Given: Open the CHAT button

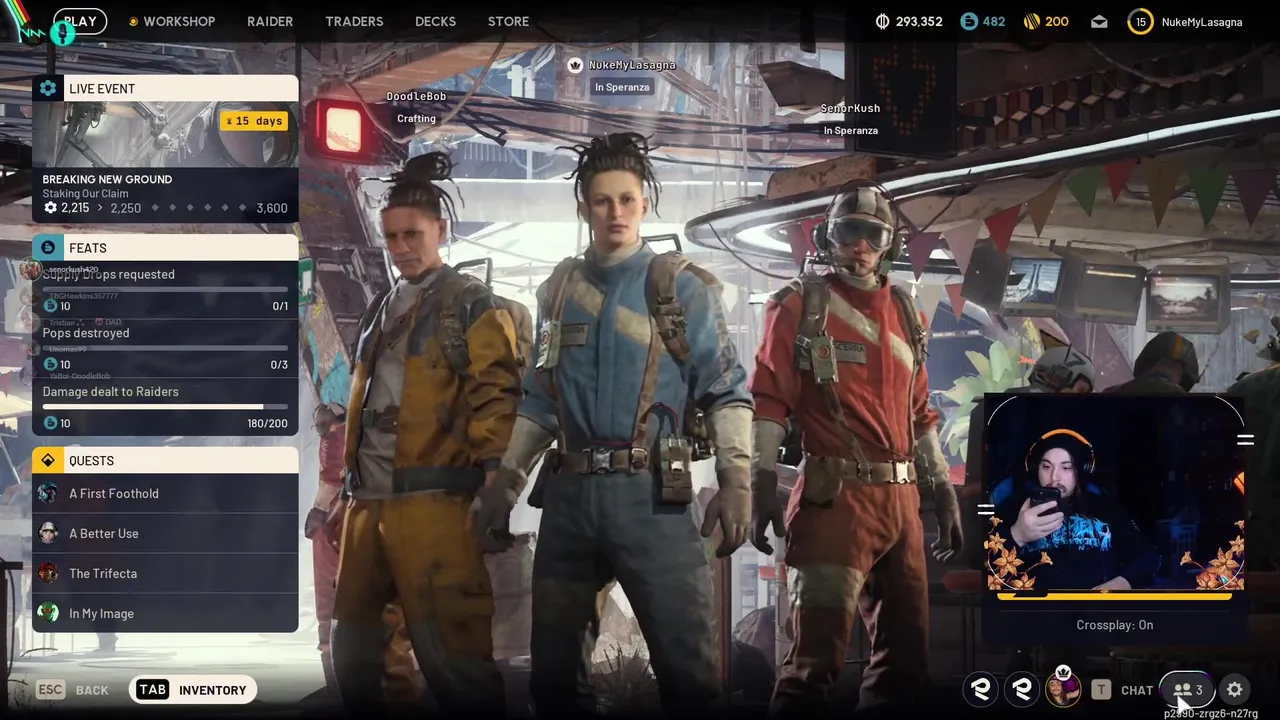Looking at the screenshot, I should [1137, 690].
